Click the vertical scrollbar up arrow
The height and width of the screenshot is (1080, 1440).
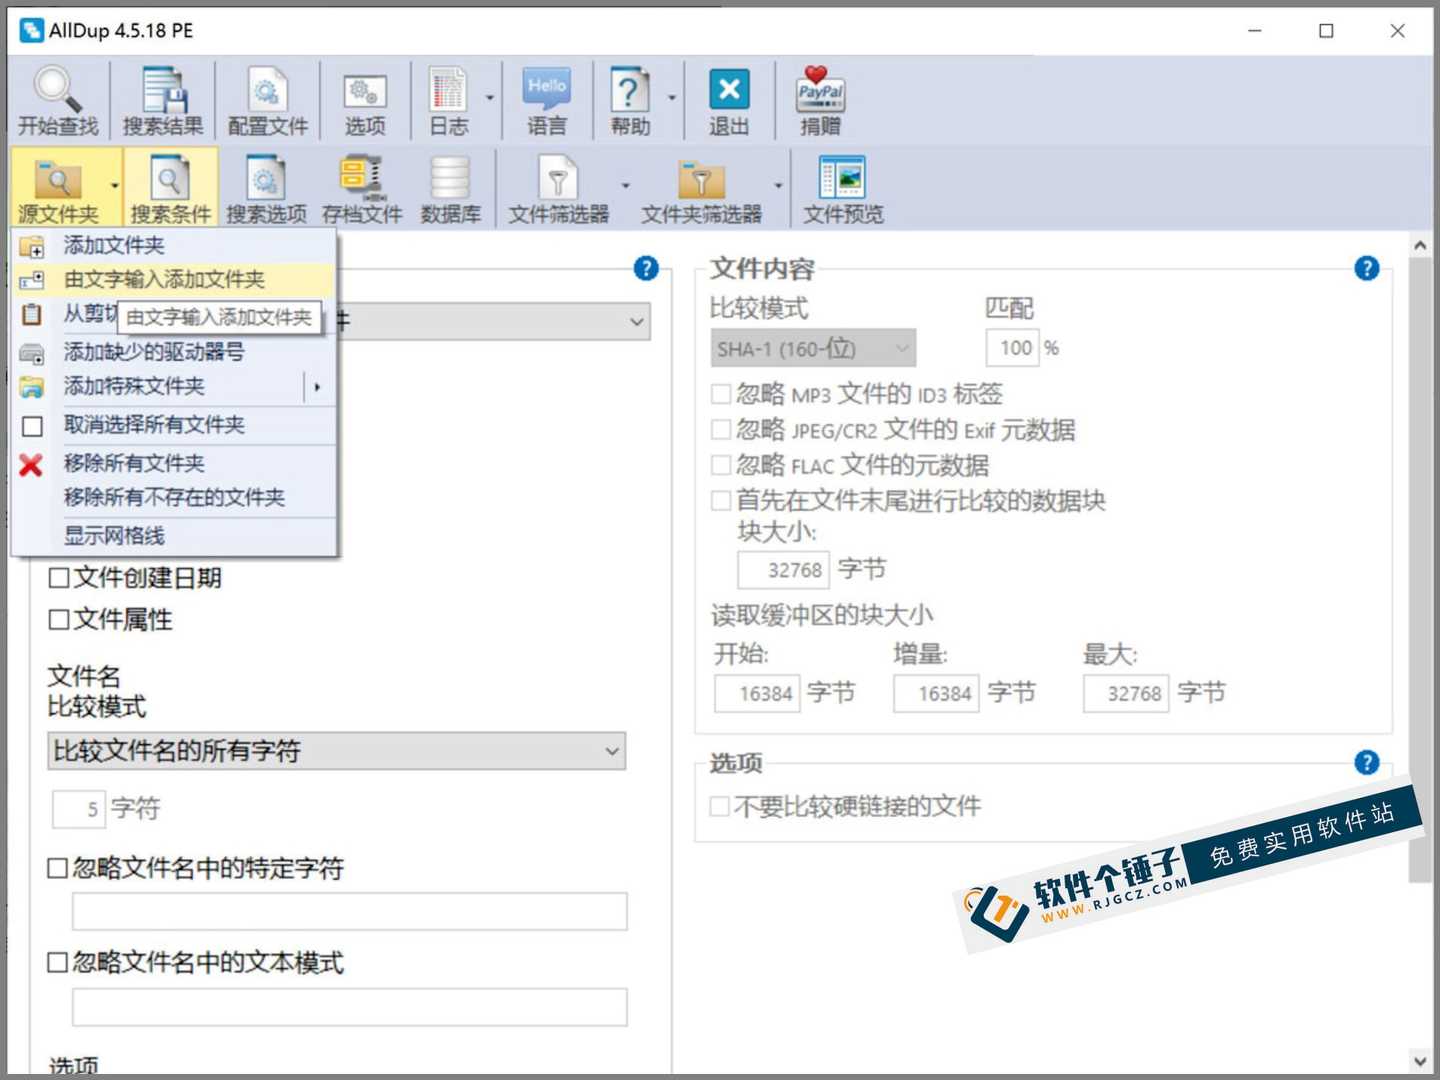[1420, 245]
